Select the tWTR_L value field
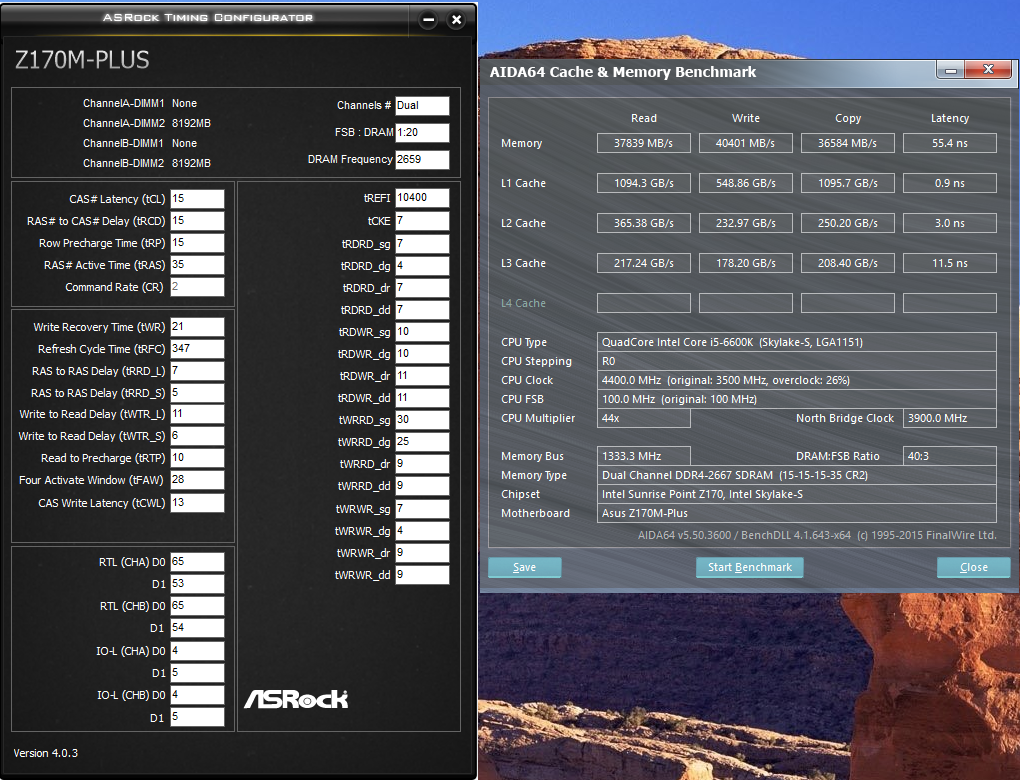This screenshot has width=1020, height=780. pos(197,414)
